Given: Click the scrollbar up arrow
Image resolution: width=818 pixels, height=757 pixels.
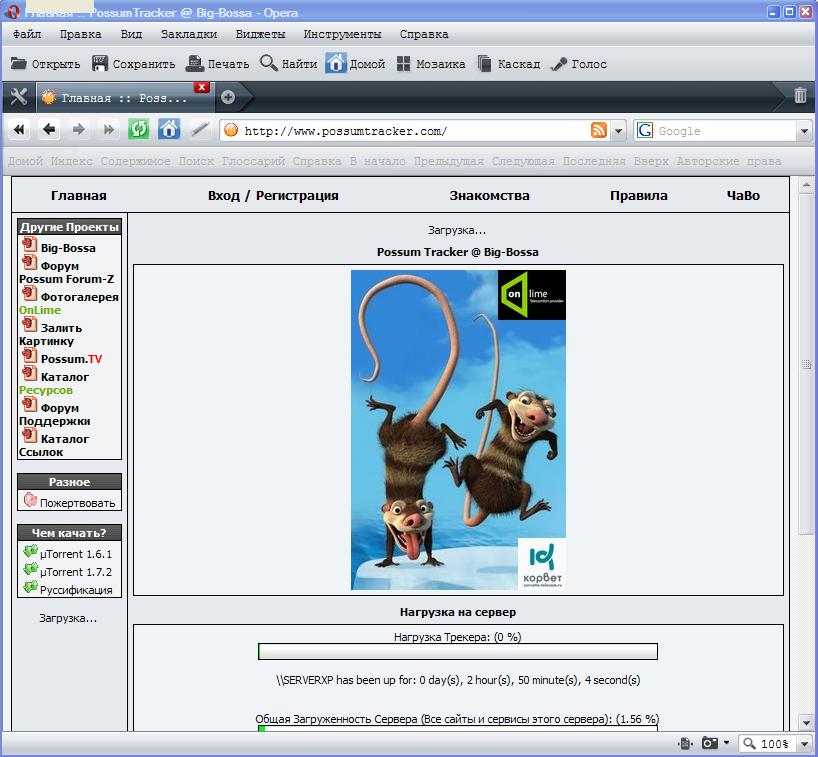Looking at the screenshot, I should pyautogui.click(x=806, y=185).
